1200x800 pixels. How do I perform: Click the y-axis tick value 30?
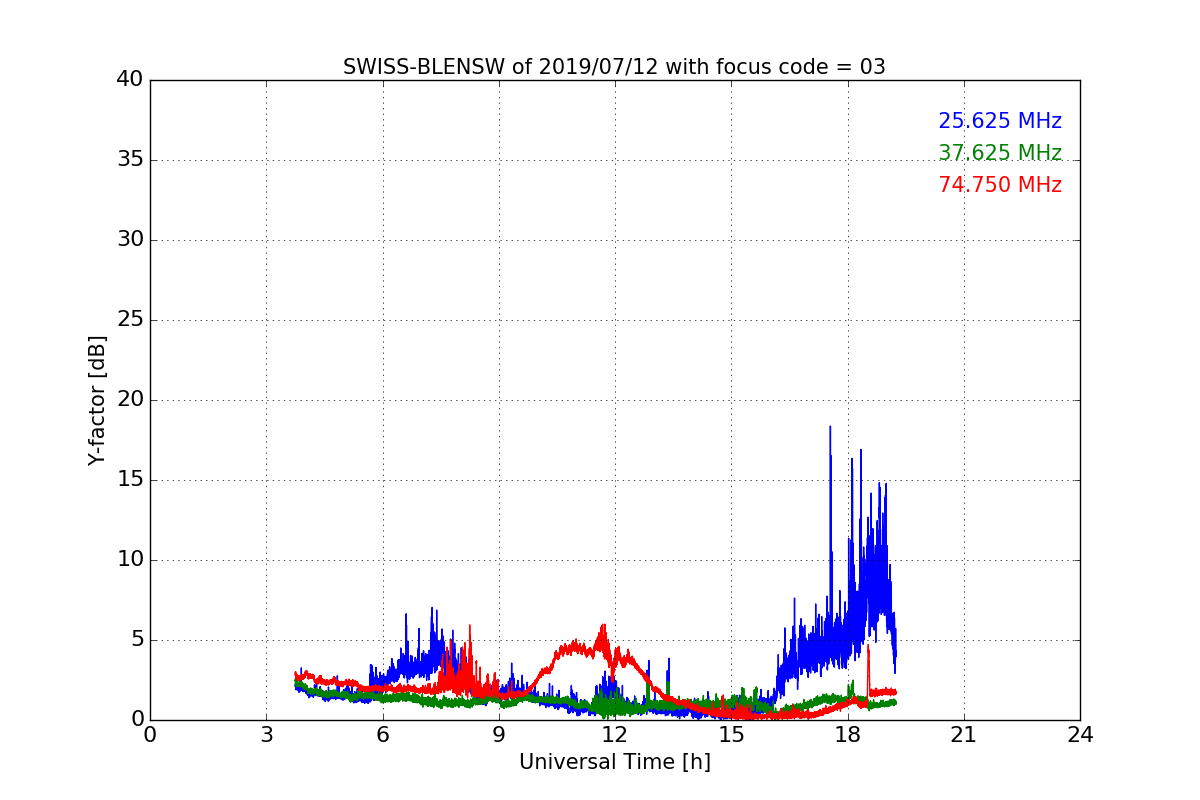[x=130, y=240]
